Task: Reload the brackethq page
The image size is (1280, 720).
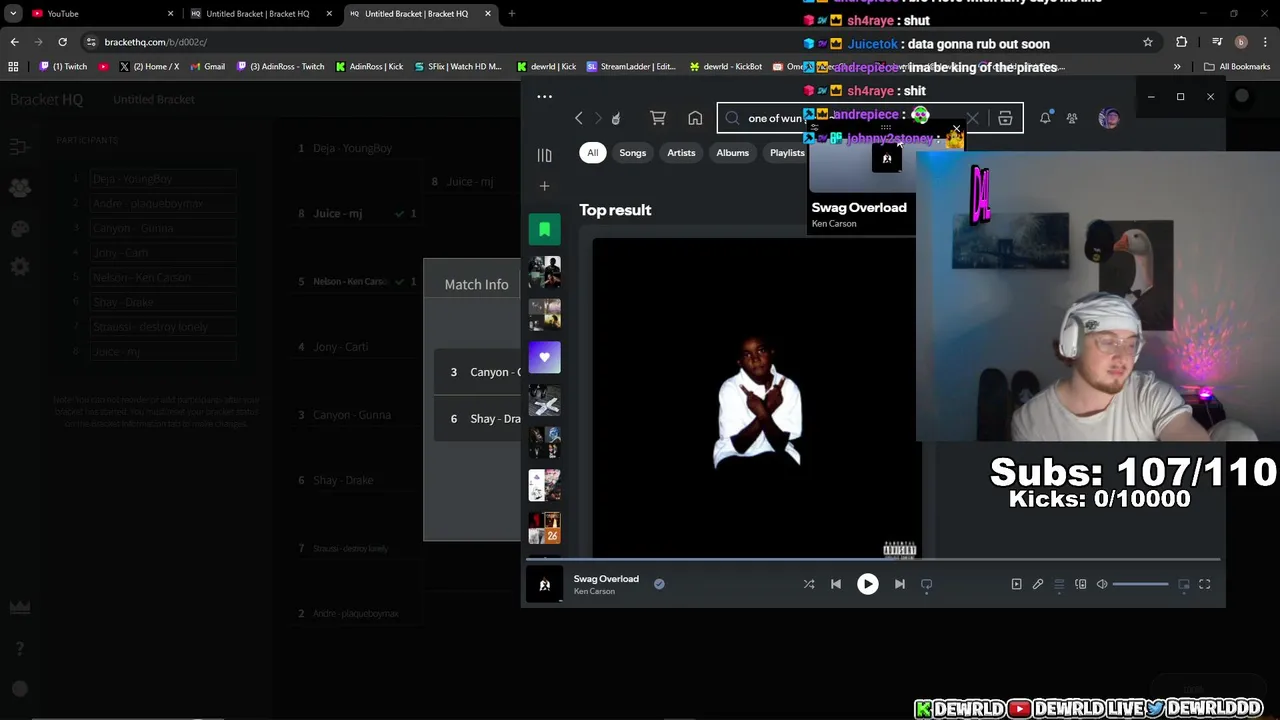Action: click(x=62, y=42)
